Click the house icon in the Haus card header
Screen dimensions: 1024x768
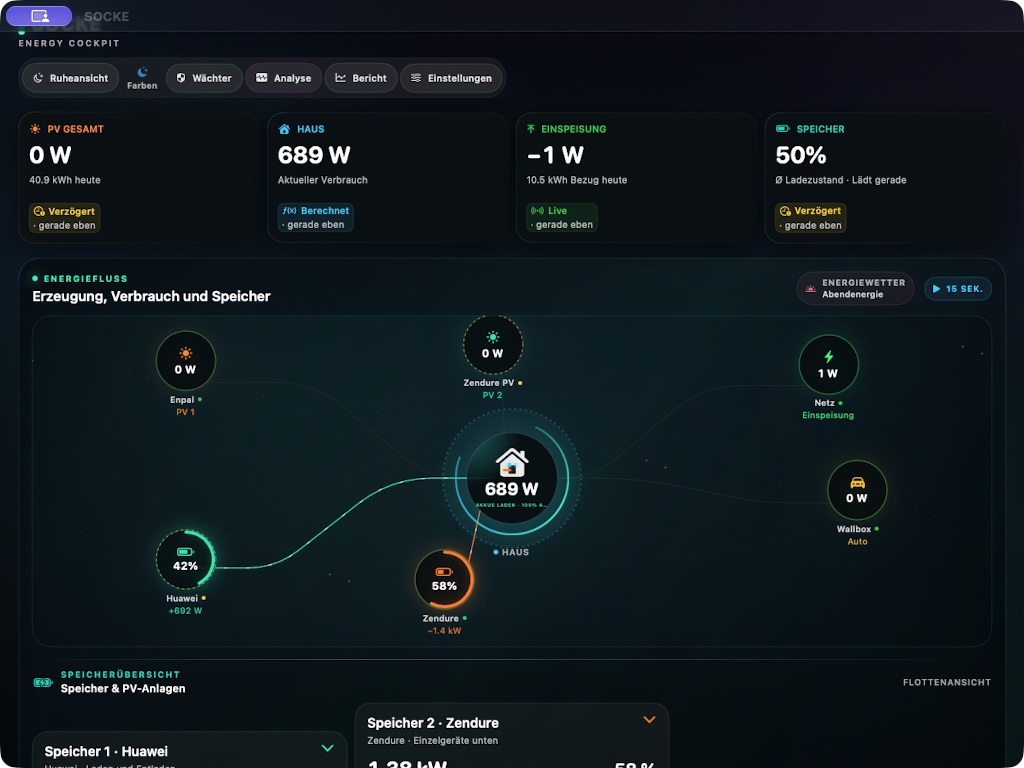(x=284, y=129)
